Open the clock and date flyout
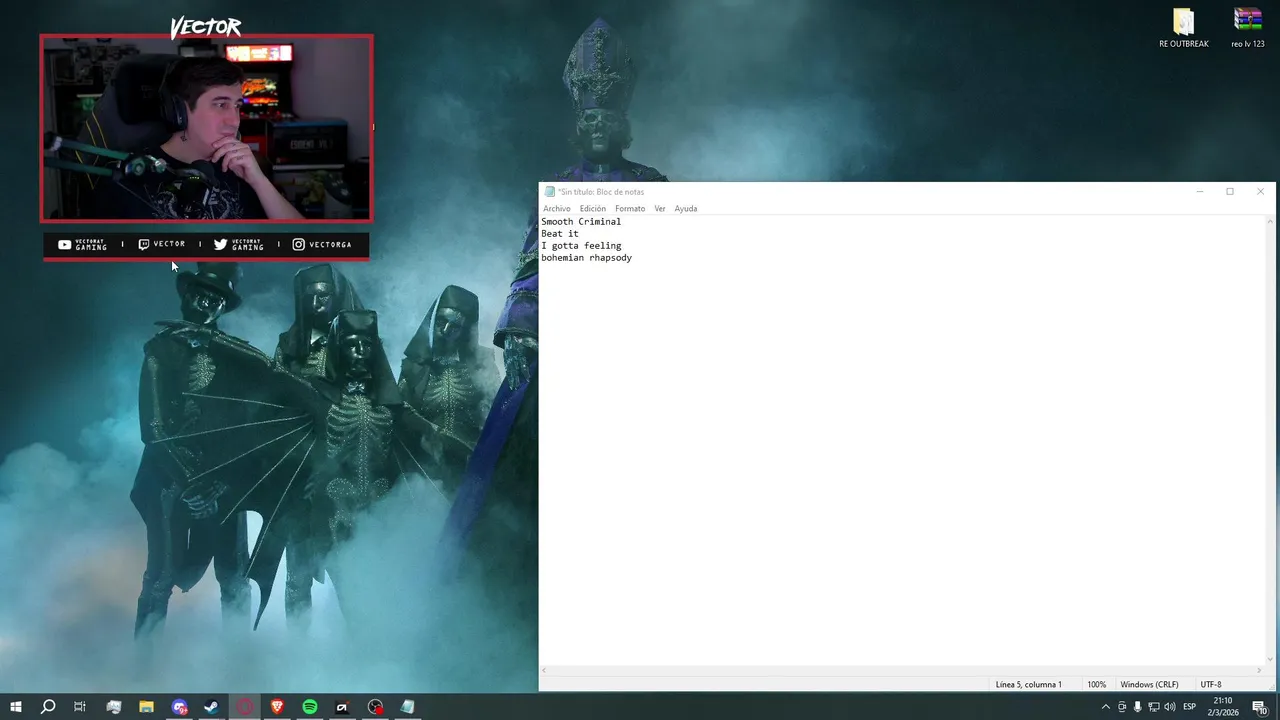This screenshot has width=1280, height=720. click(x=1222, y=707)
